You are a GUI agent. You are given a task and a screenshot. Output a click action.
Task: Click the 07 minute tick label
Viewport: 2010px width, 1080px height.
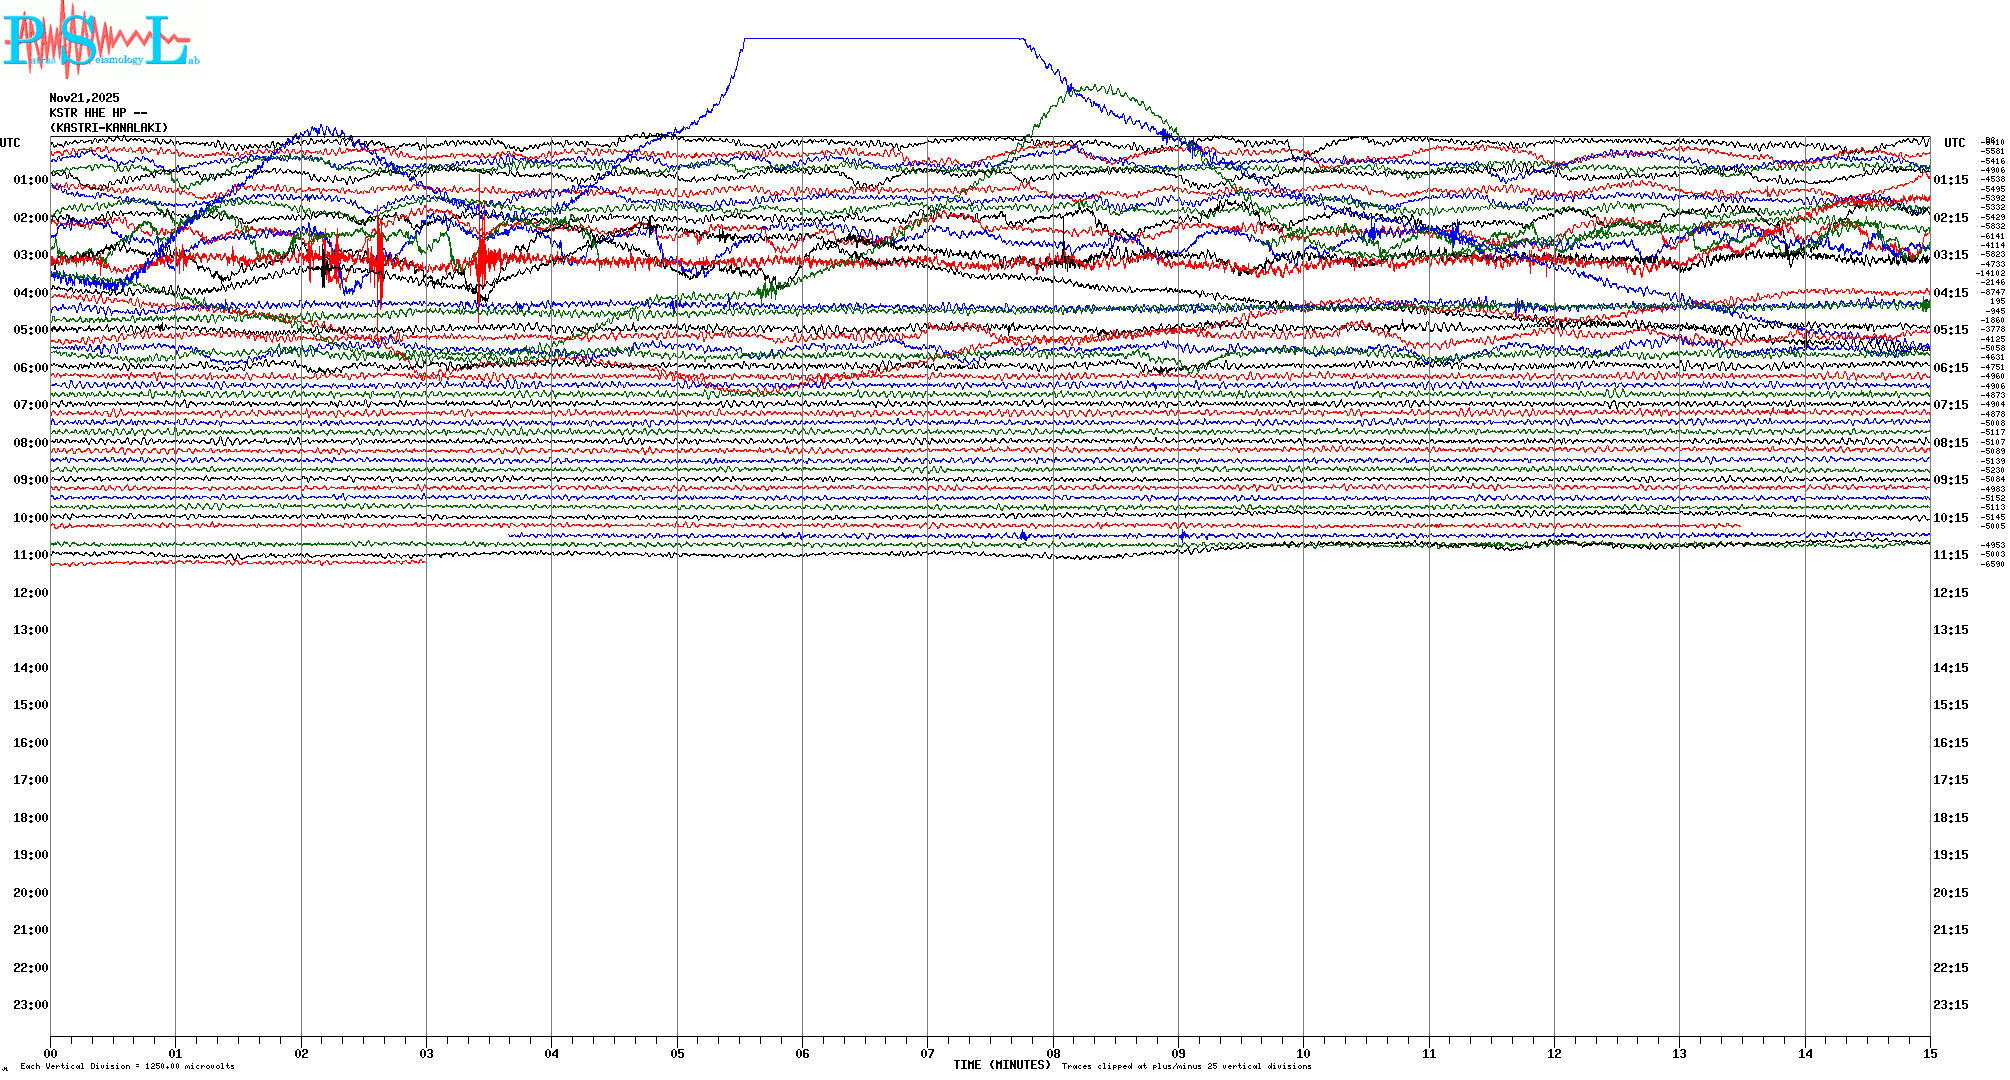tap(928, 1053)
